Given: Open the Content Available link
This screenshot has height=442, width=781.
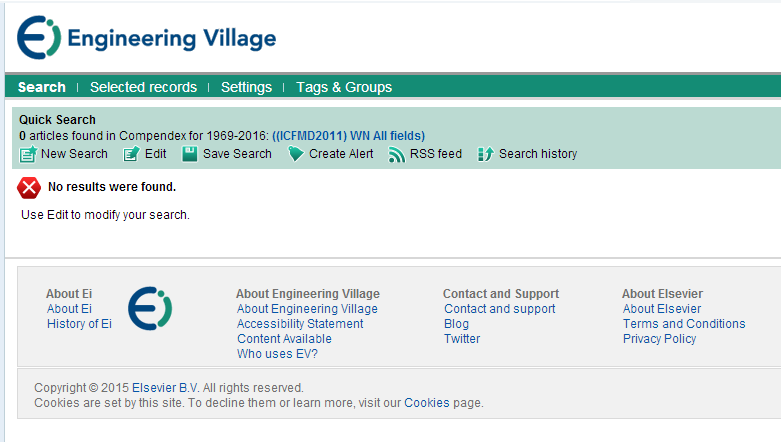Looking at the screenshot, I should coord(284,339).
